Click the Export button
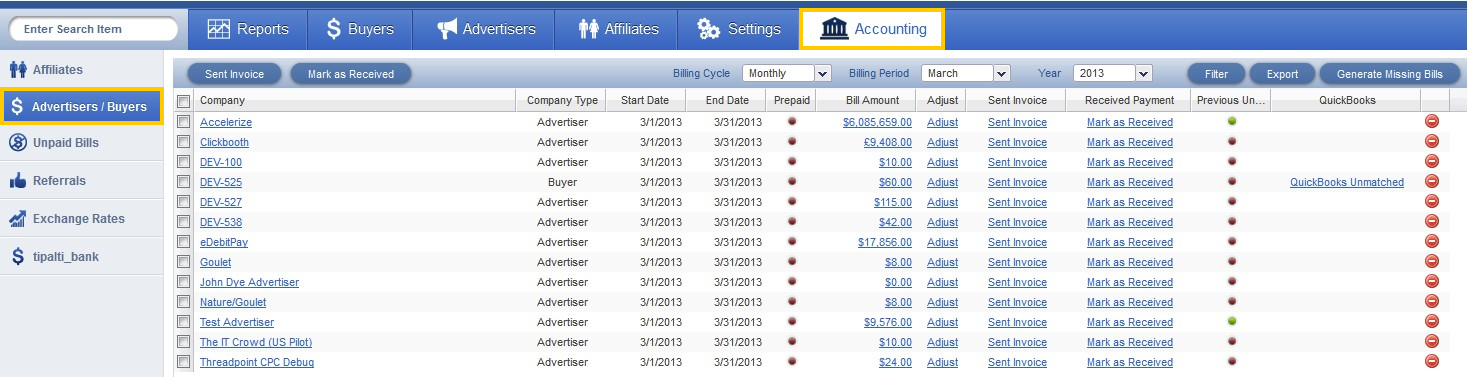 [1282, 74]
